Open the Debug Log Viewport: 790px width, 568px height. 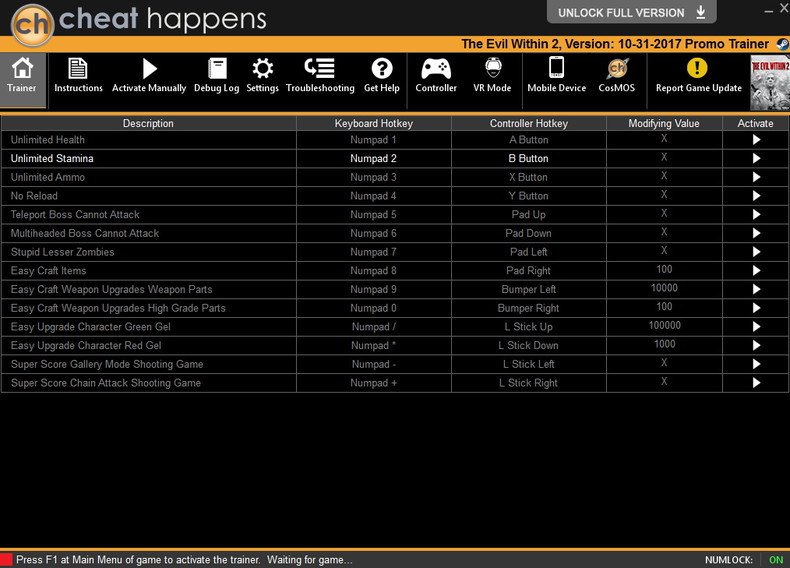pyautogui.click(x=217, y=76)
